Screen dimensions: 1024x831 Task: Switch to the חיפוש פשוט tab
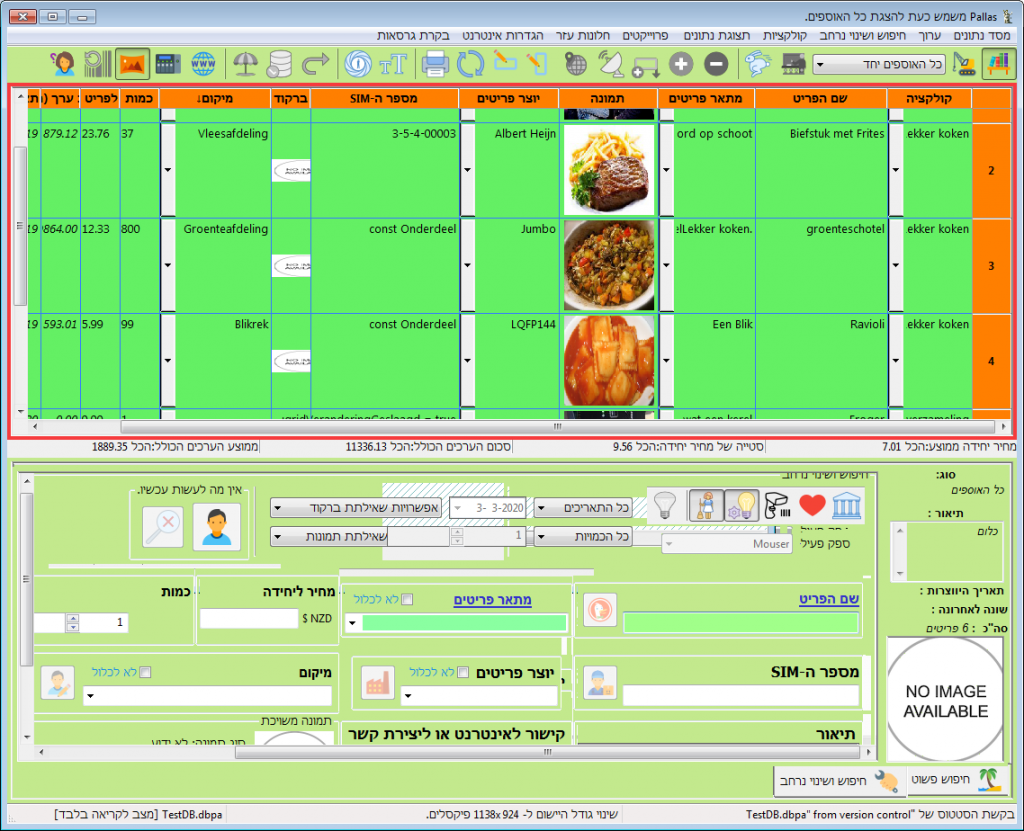(x=957, y=780)
